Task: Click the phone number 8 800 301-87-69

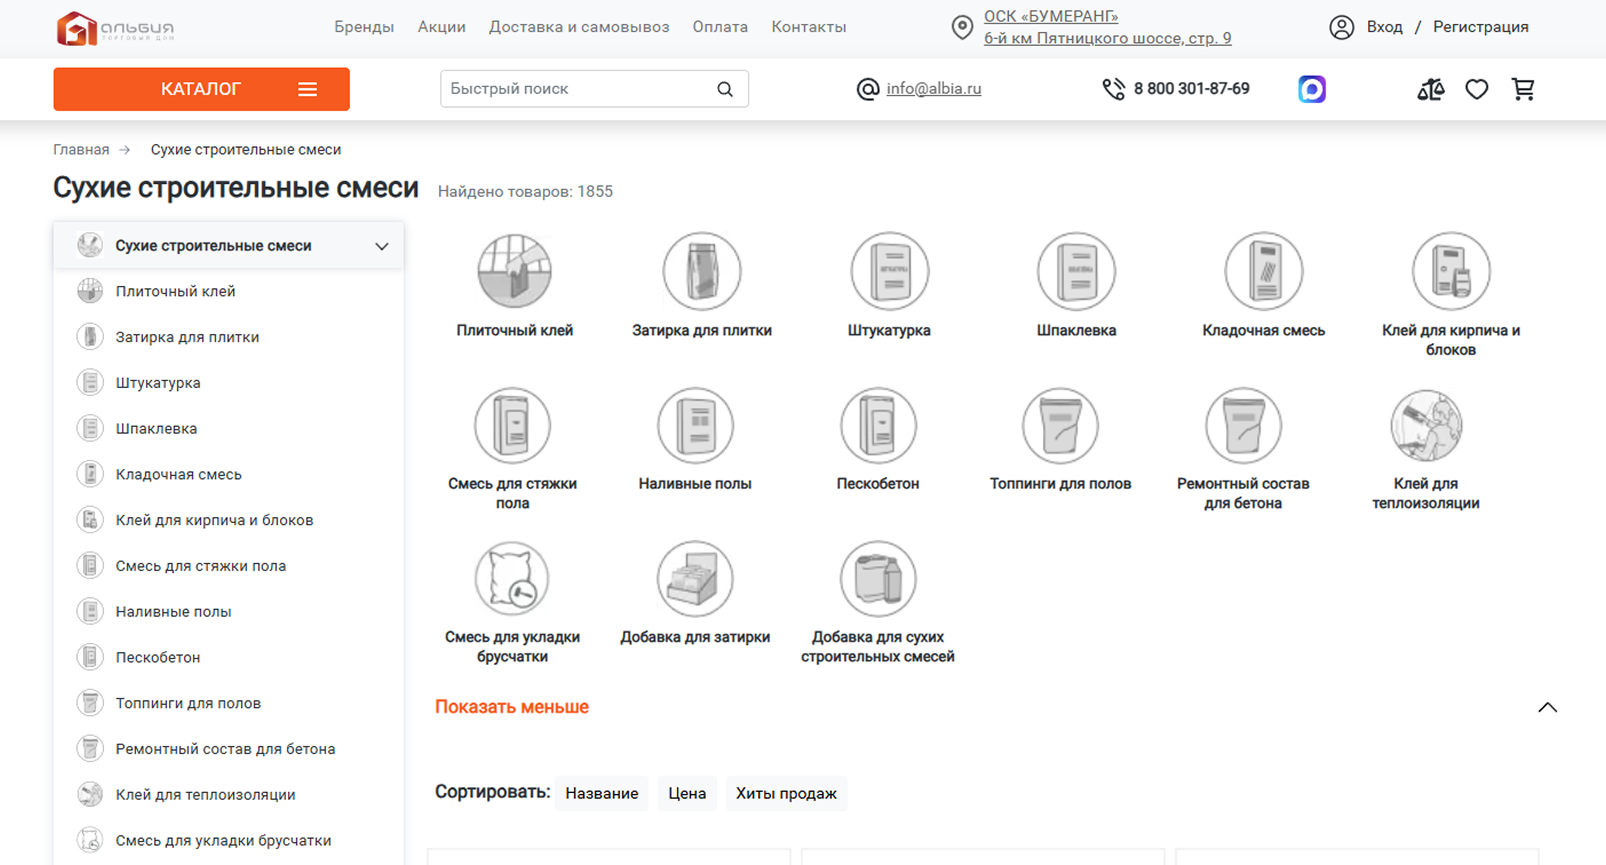Action: 1191,89
